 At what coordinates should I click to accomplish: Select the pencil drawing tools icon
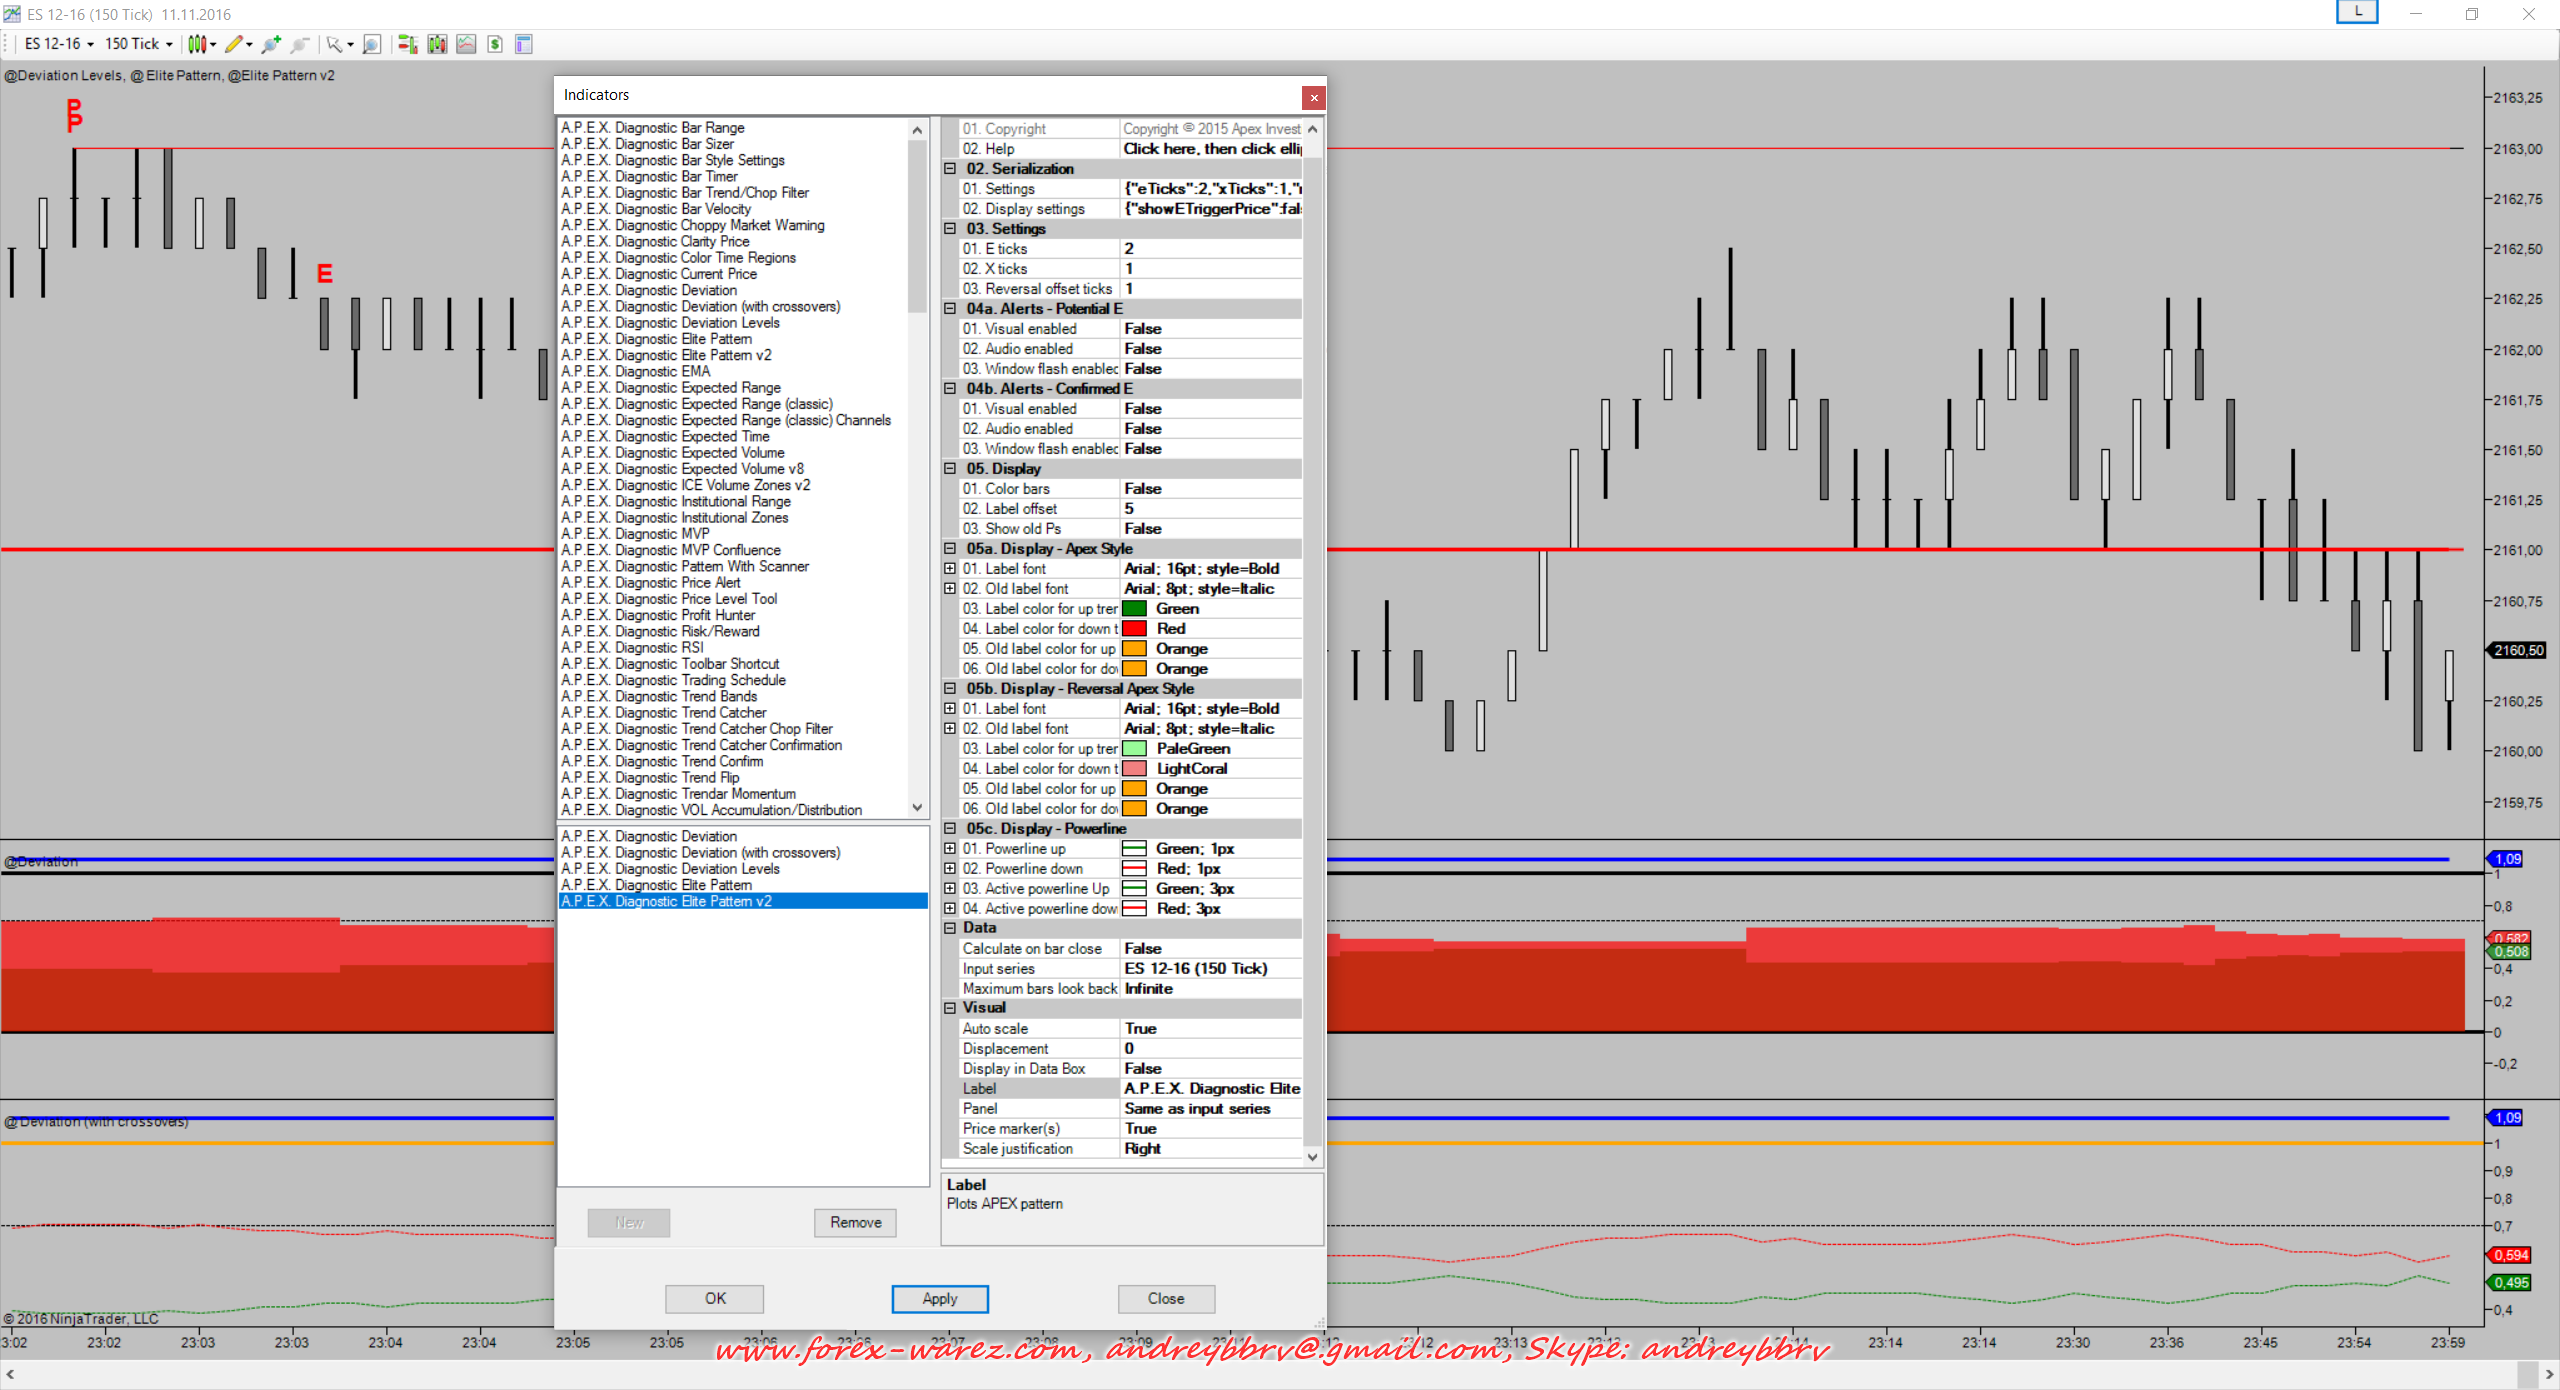pos(234,44)
